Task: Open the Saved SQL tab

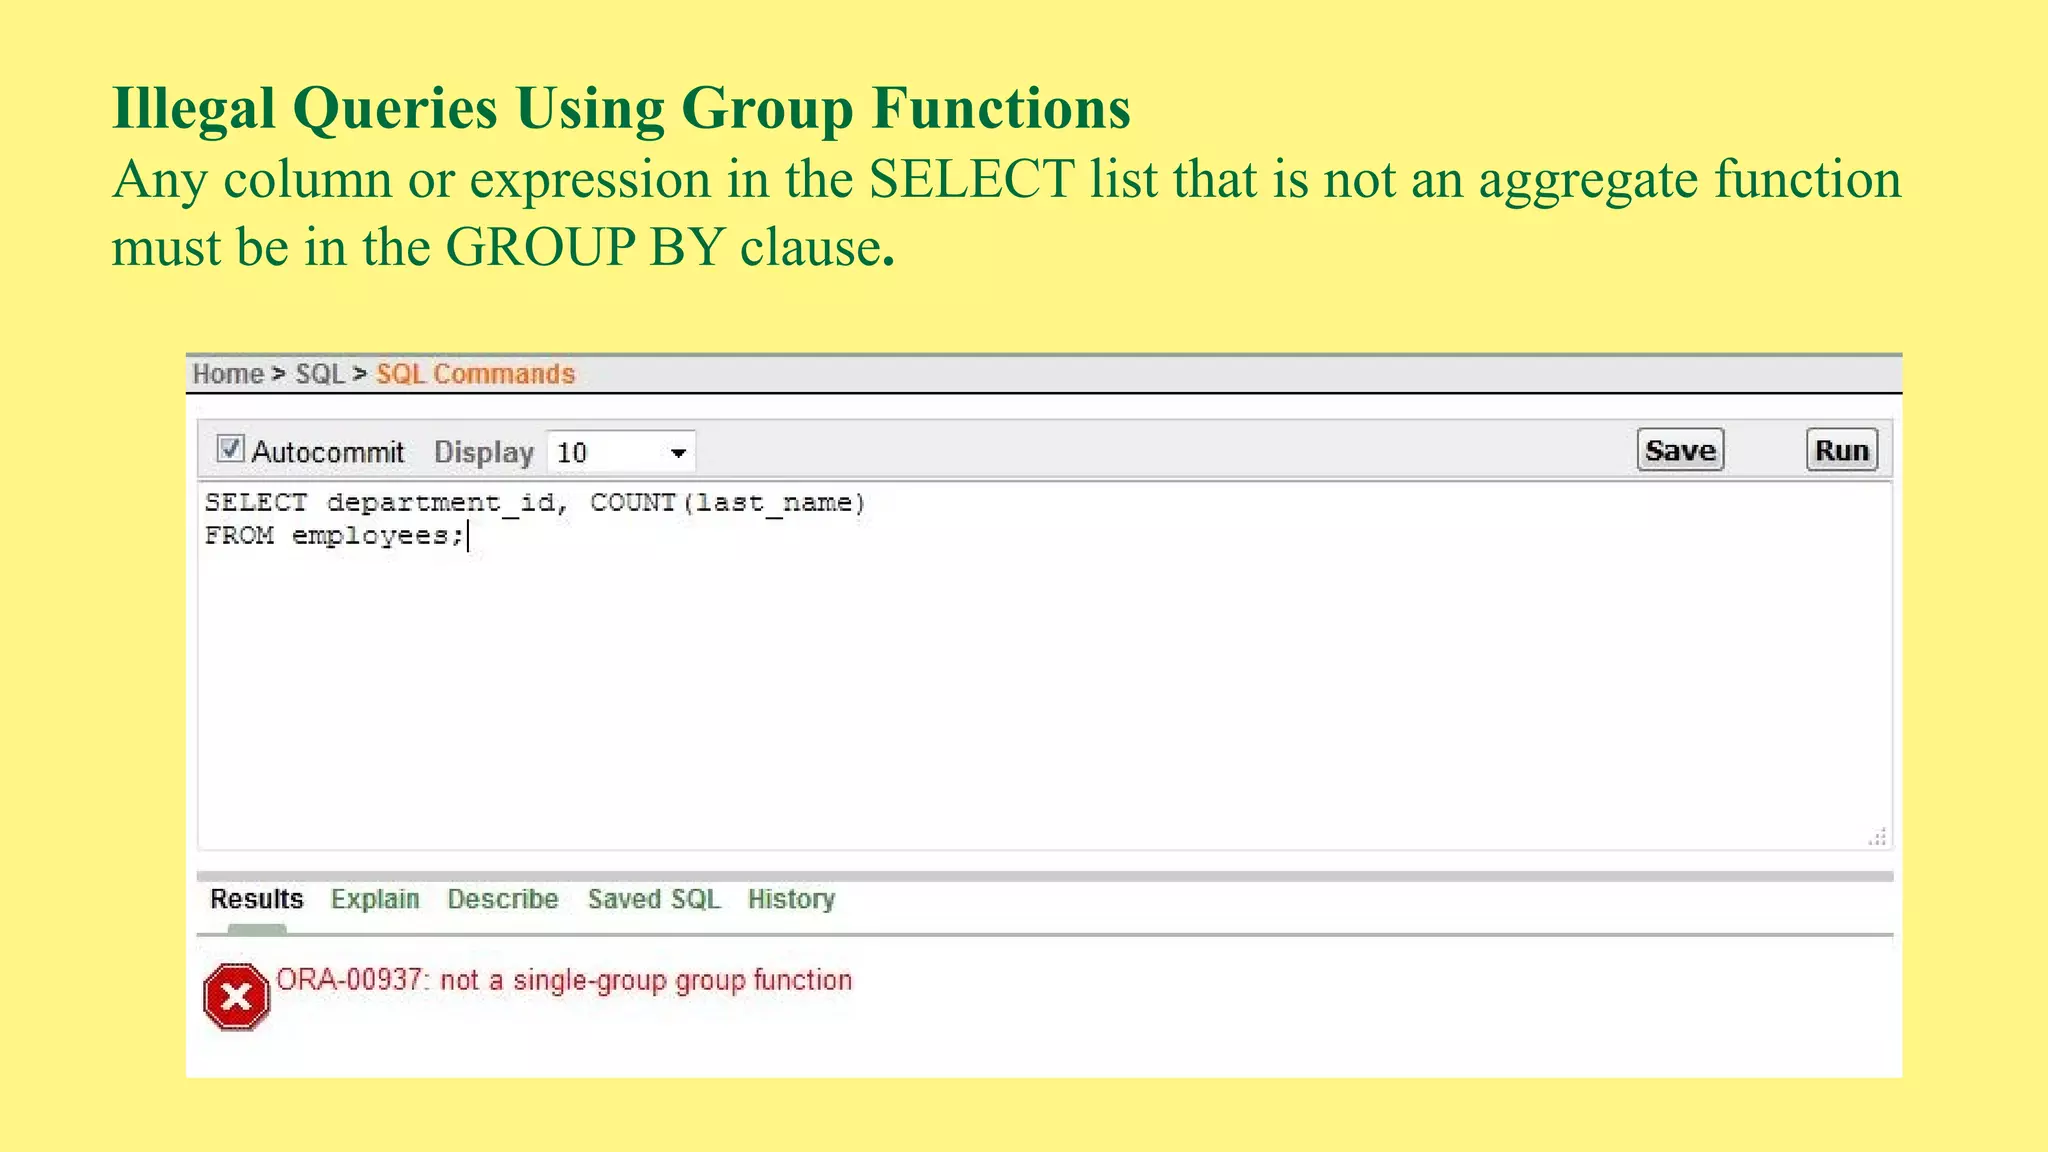Action: [x=654, y=899]
